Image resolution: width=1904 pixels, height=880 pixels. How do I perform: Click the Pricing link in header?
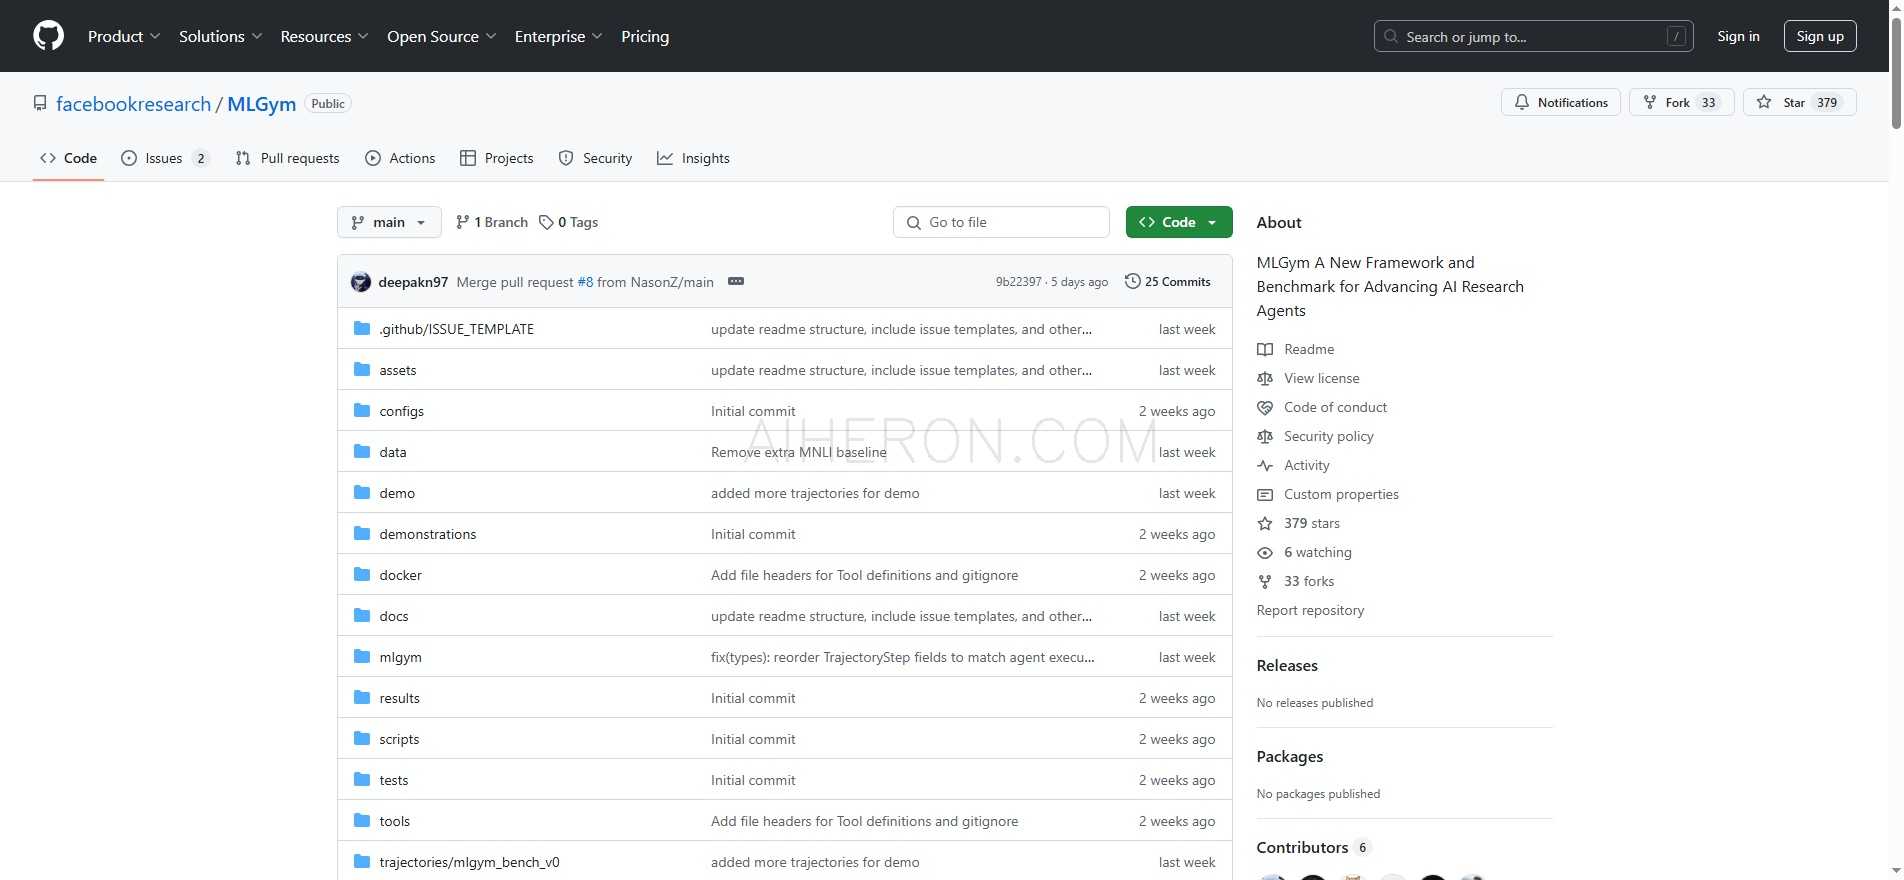pos(645,36)
